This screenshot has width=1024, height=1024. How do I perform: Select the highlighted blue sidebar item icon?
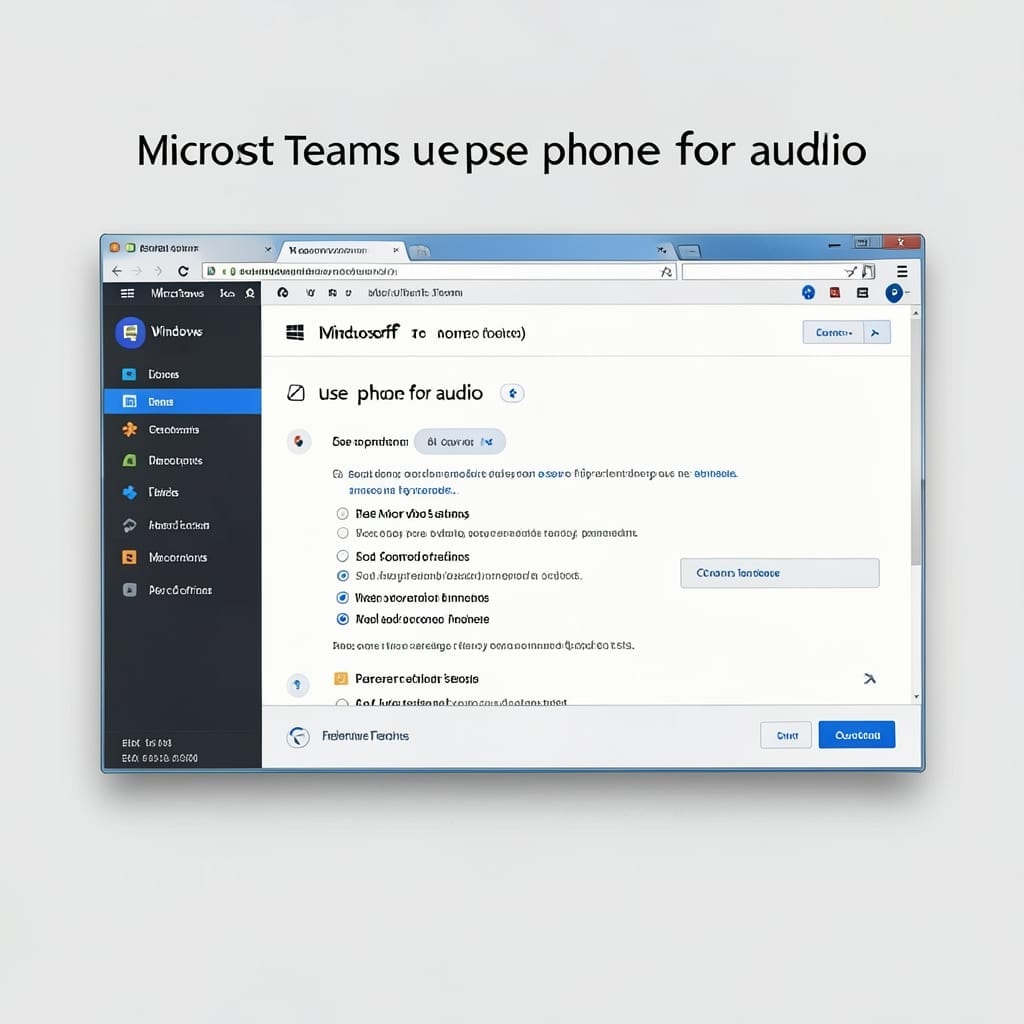[129, 402]
